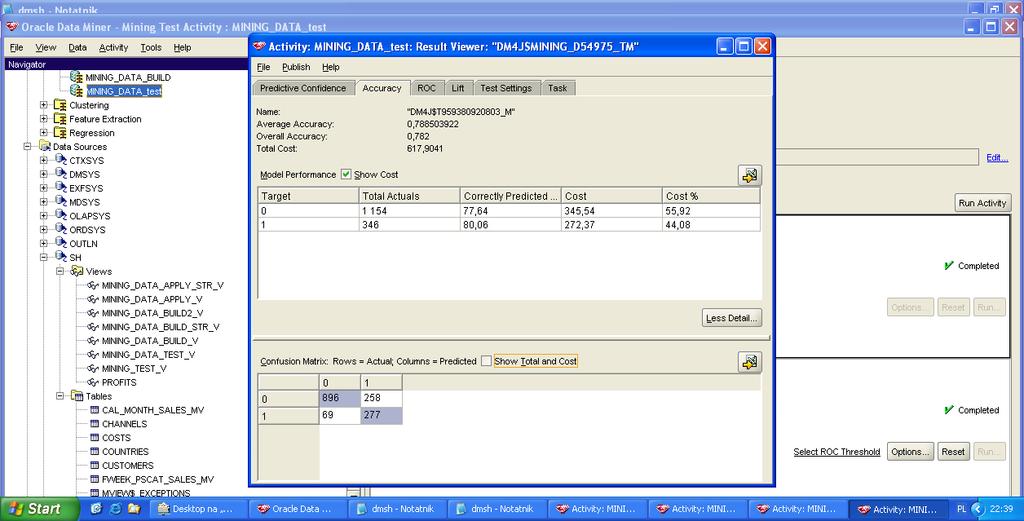Collapse the SH schema node
The height and width of the screenshot is (521, 1024).
tap(43, 257)
